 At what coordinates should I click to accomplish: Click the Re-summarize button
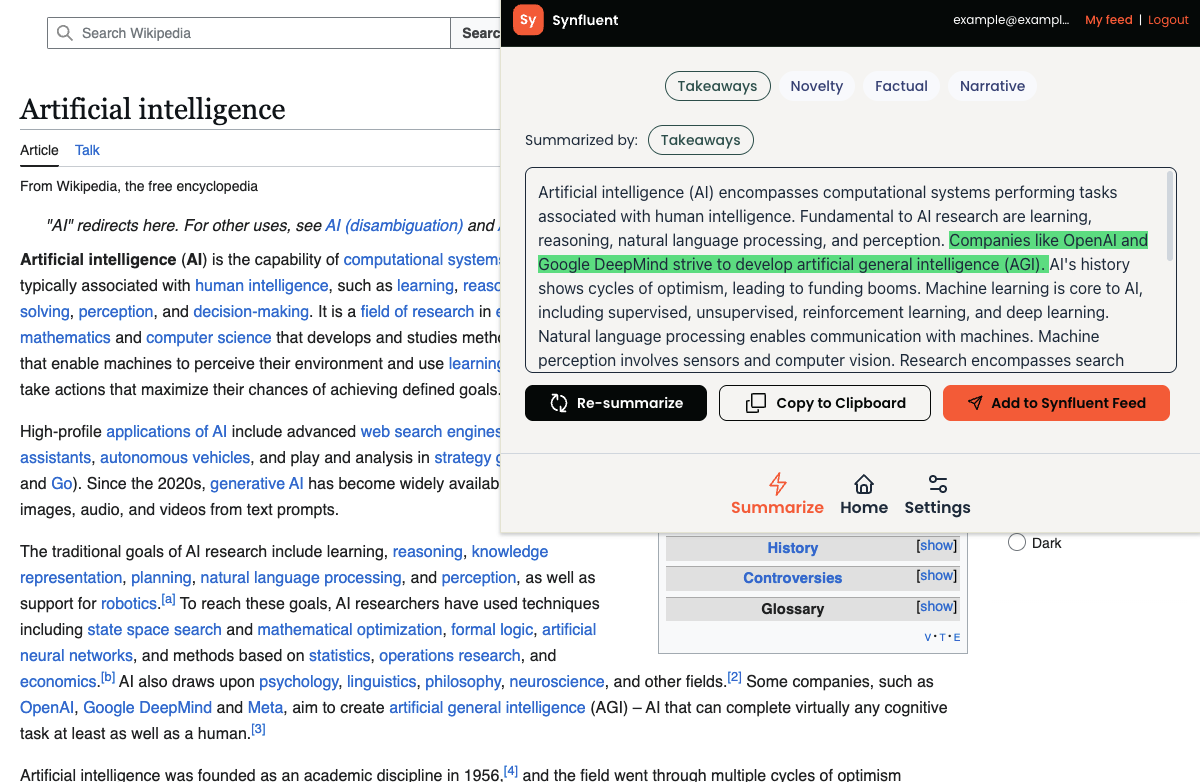click(616, 403)
